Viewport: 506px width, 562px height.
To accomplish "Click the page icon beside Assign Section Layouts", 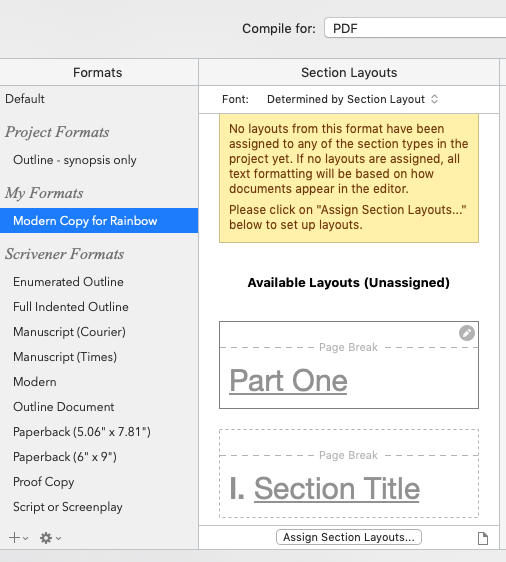I will point(483,538).
